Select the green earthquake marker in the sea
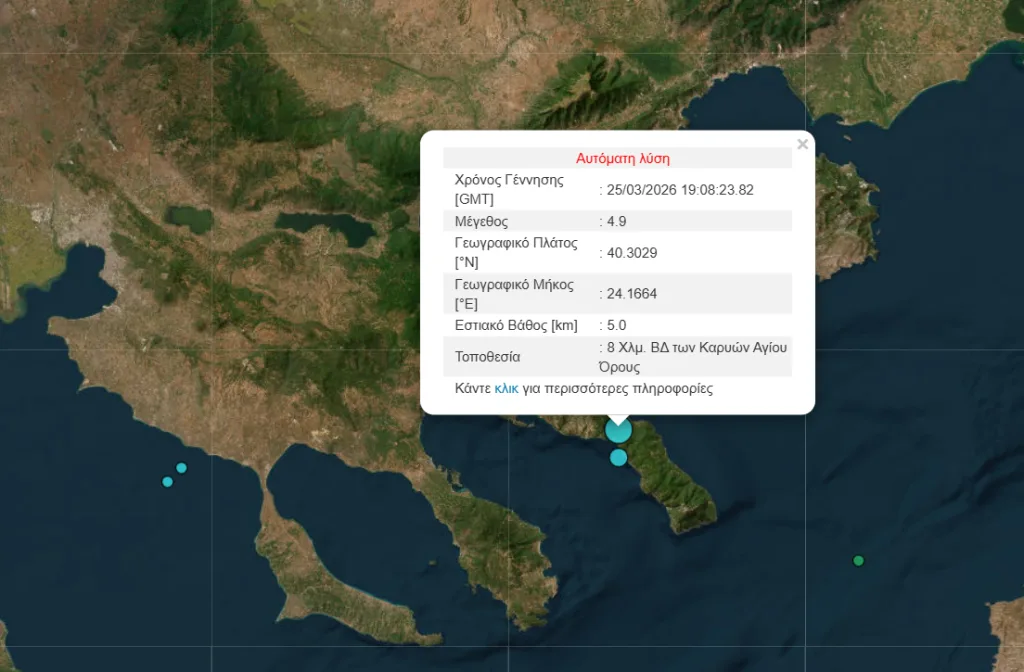Screen dimensions: 1024x672 click(x=858, y=560)
